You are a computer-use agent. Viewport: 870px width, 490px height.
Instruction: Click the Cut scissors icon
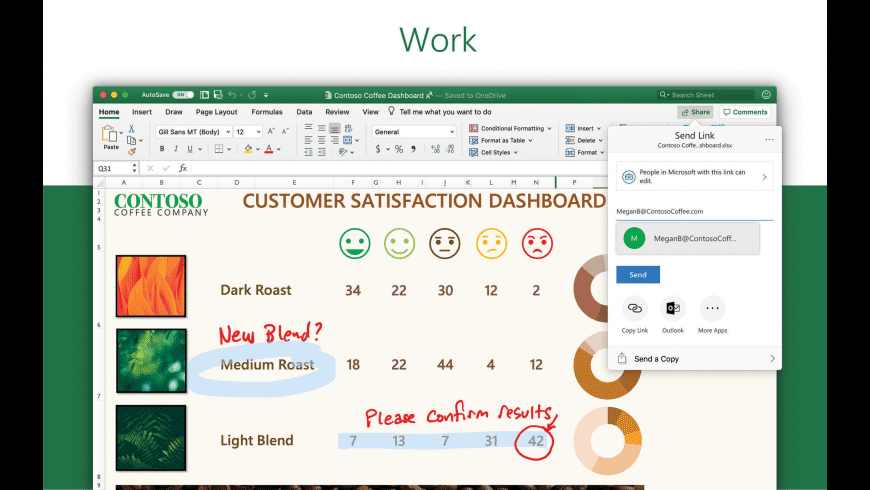click(131, 129)
